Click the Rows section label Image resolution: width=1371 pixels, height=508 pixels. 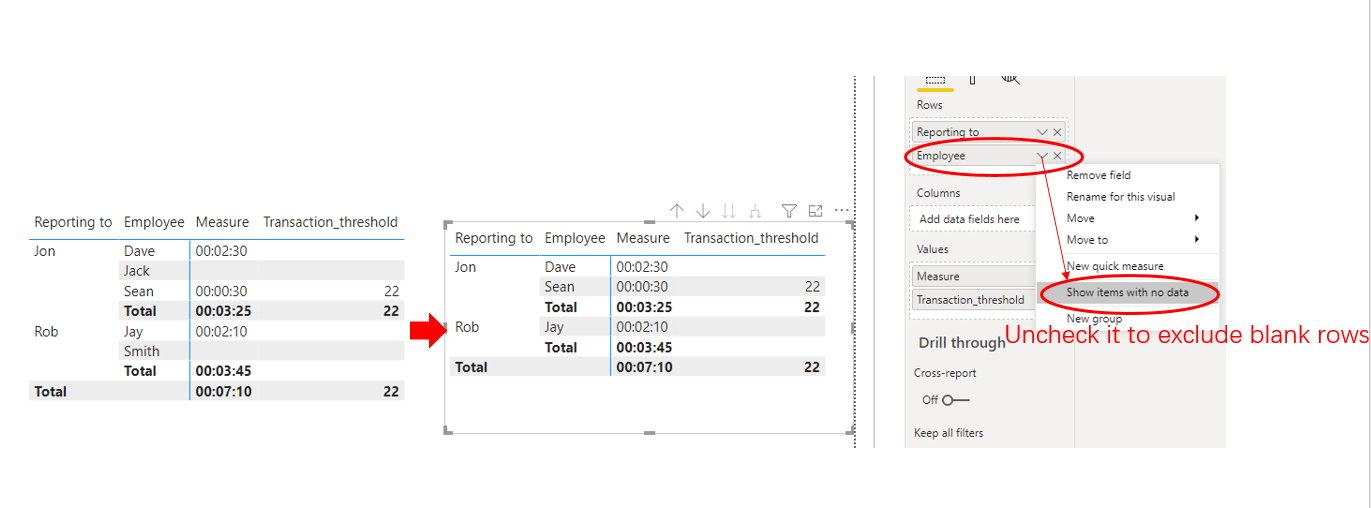pos(930,105)
